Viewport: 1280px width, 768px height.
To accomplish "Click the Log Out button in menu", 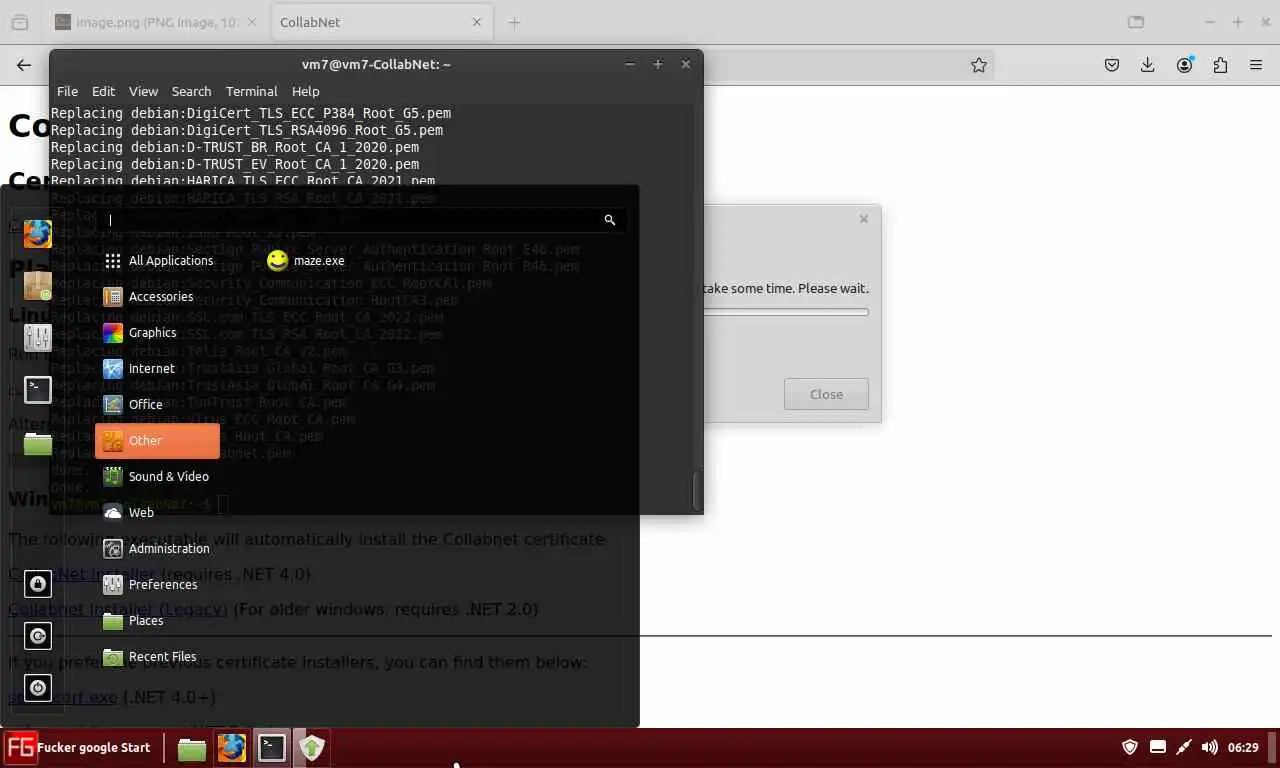I will point(38,636).
